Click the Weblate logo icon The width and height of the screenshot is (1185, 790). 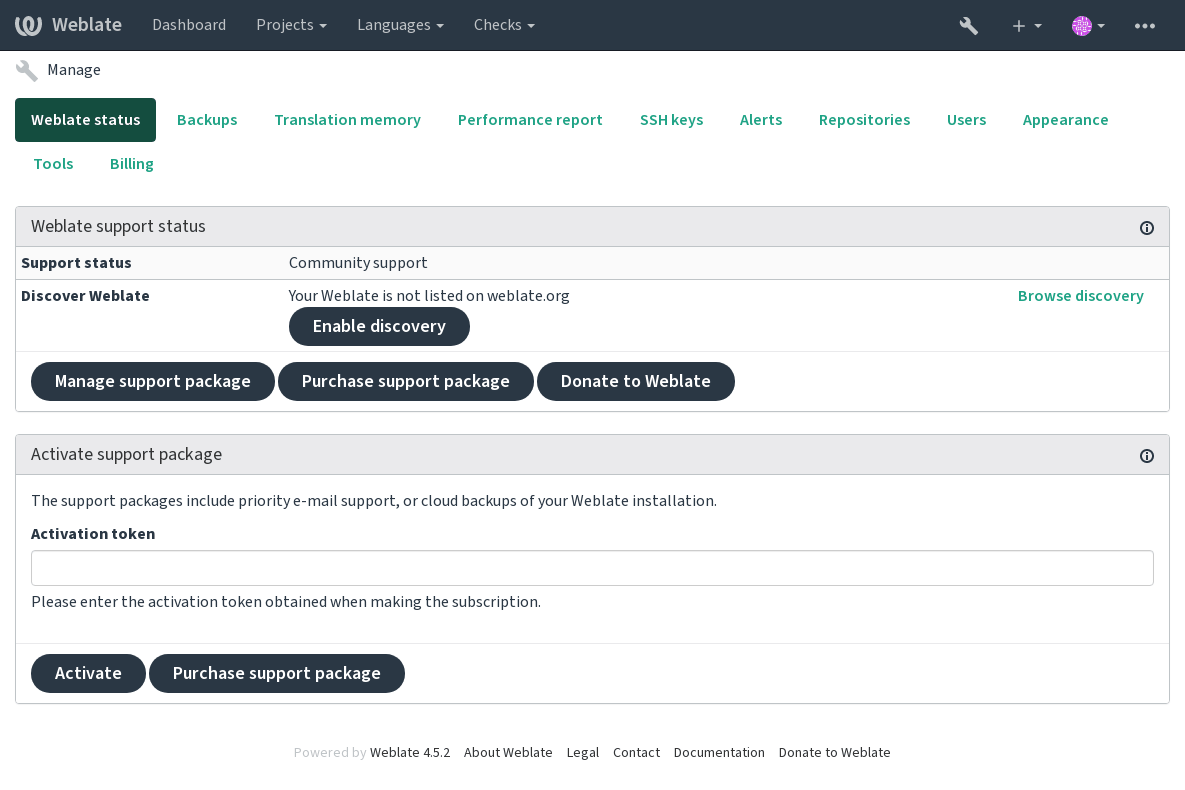pyautogui.click(x=28, y=25)
